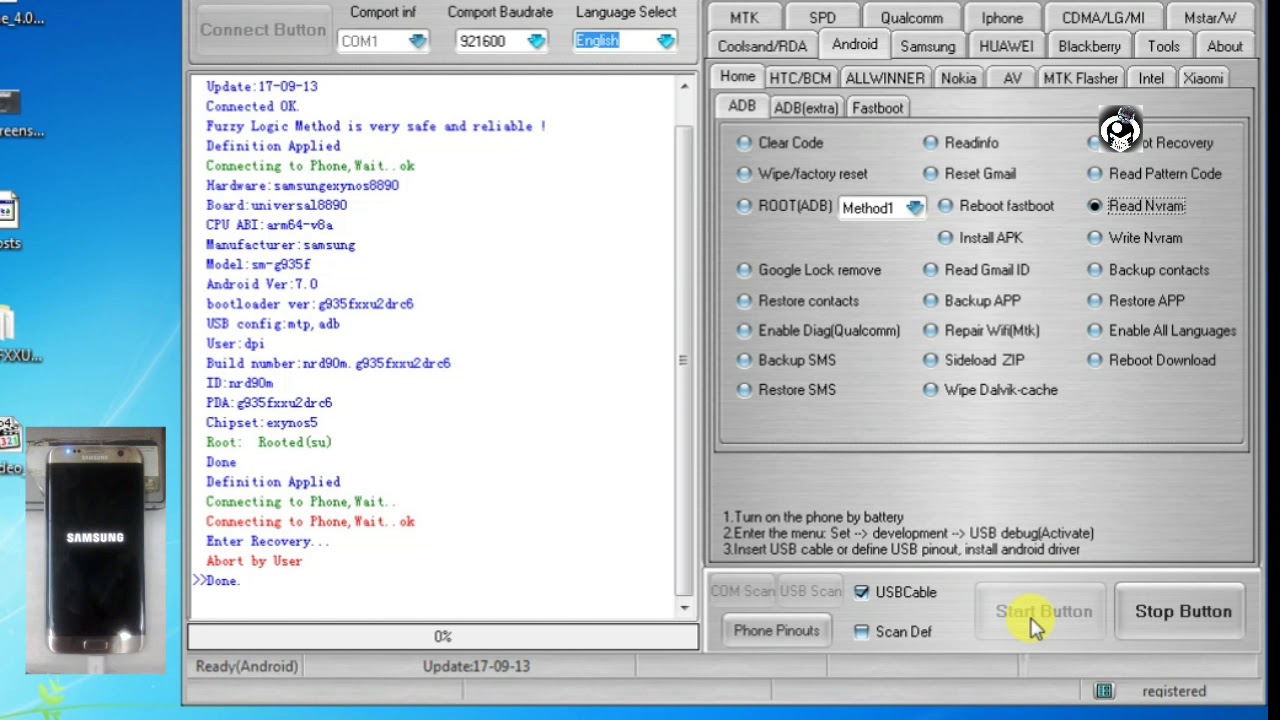Viewport: 1280px width, 720px height.
Task: Select the Backup APP option
Action: [931, 301]
